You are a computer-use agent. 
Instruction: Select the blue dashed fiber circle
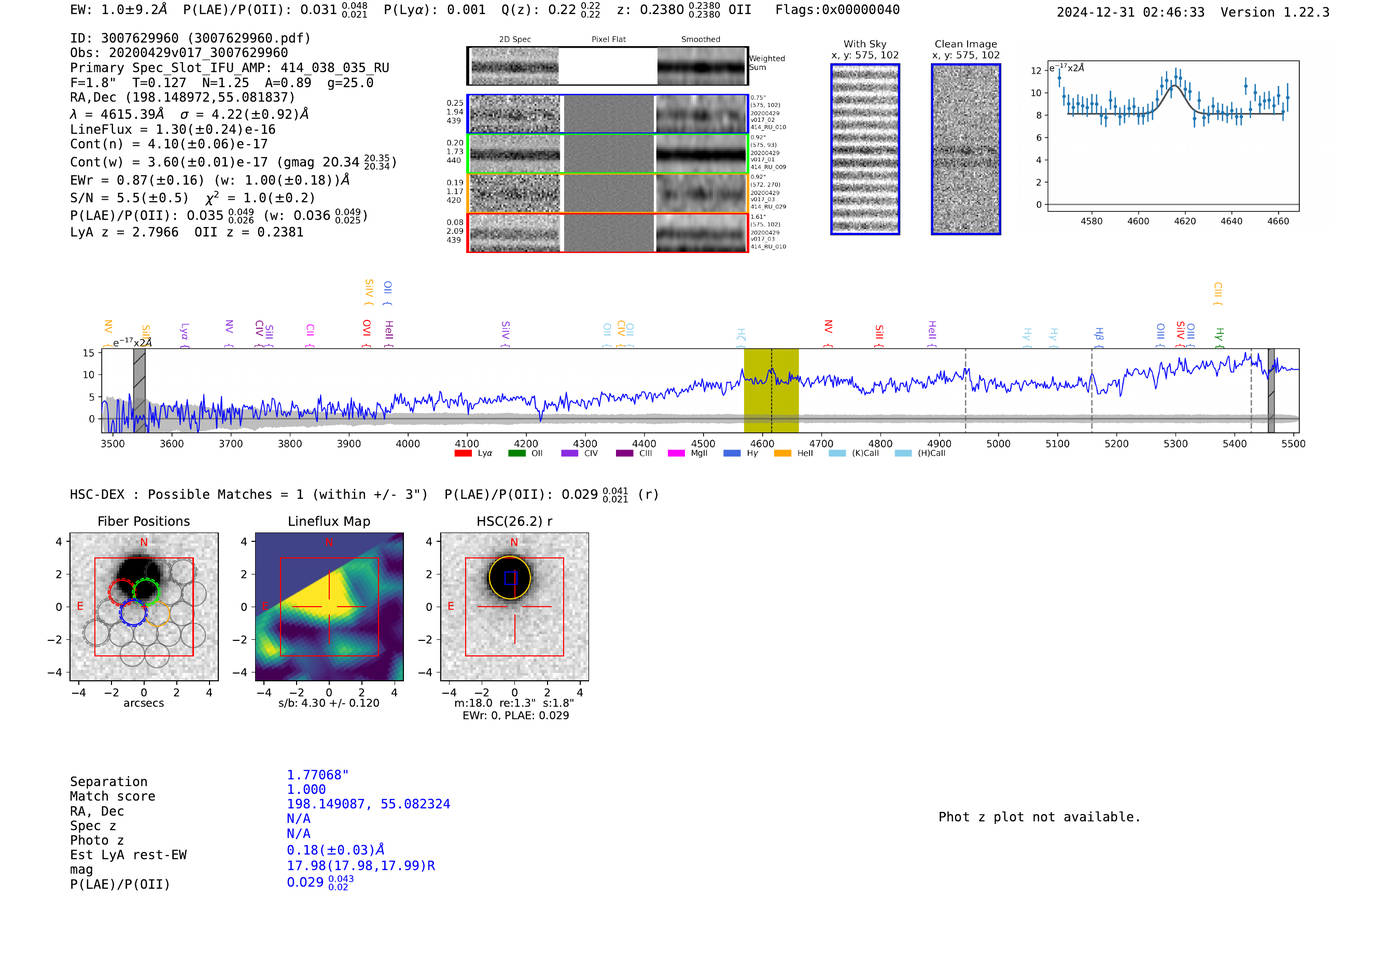coord(133,612)
